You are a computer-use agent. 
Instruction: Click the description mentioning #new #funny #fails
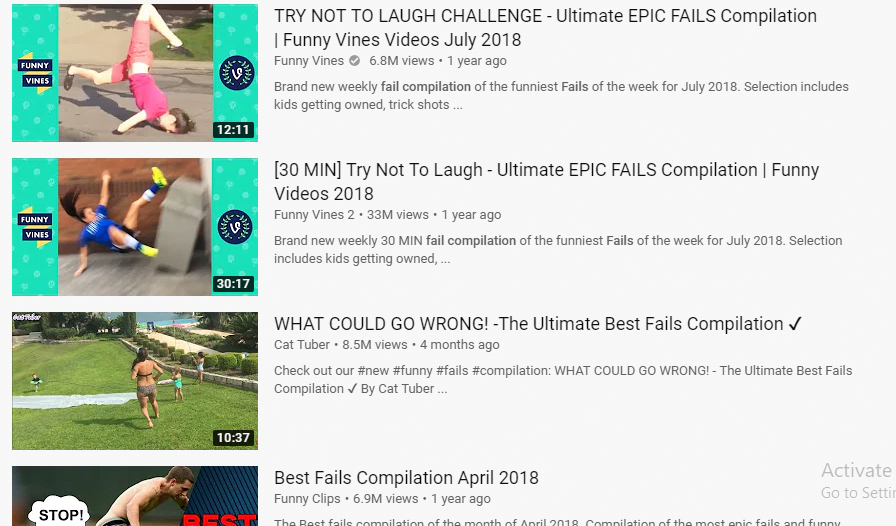(563, 379)
